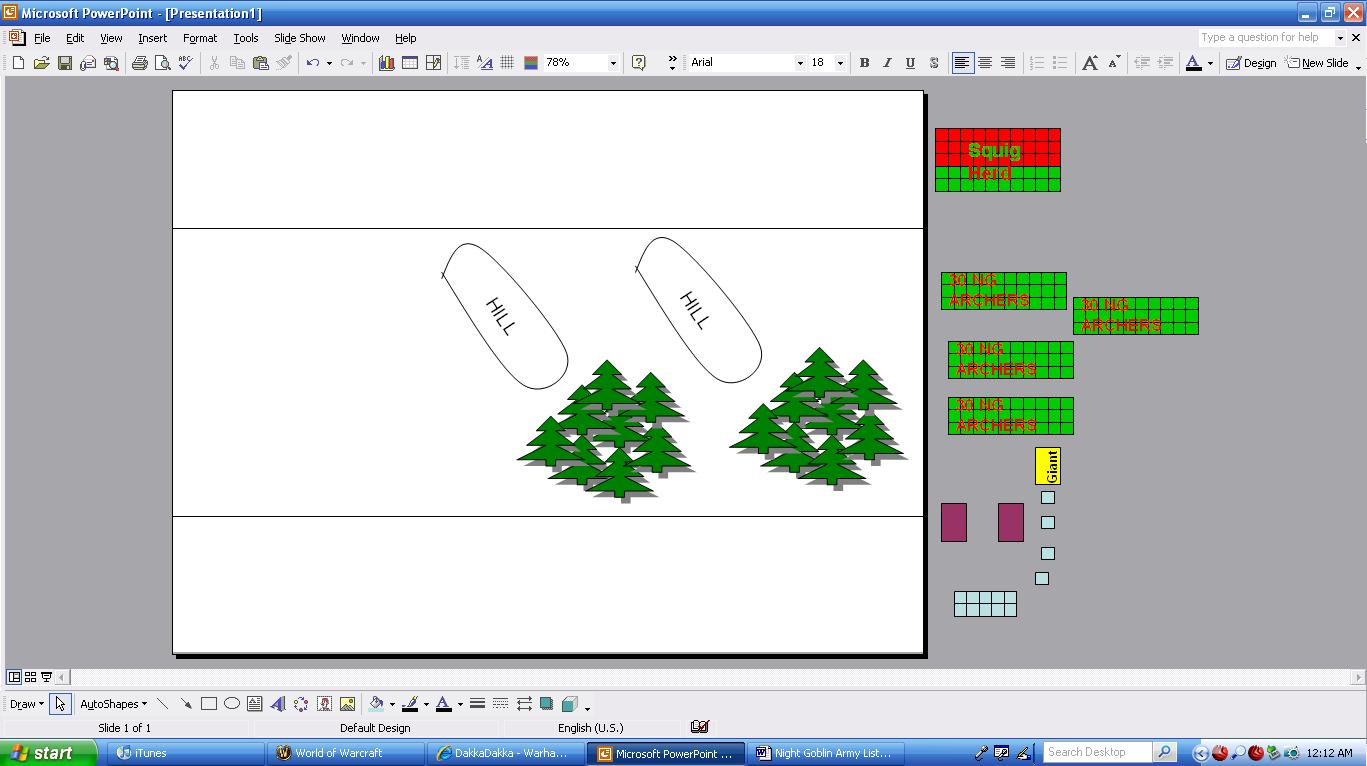Expand the Arial font name dropdown
The width and height of the screenshot is (1367, 766).
pos(799,63)
